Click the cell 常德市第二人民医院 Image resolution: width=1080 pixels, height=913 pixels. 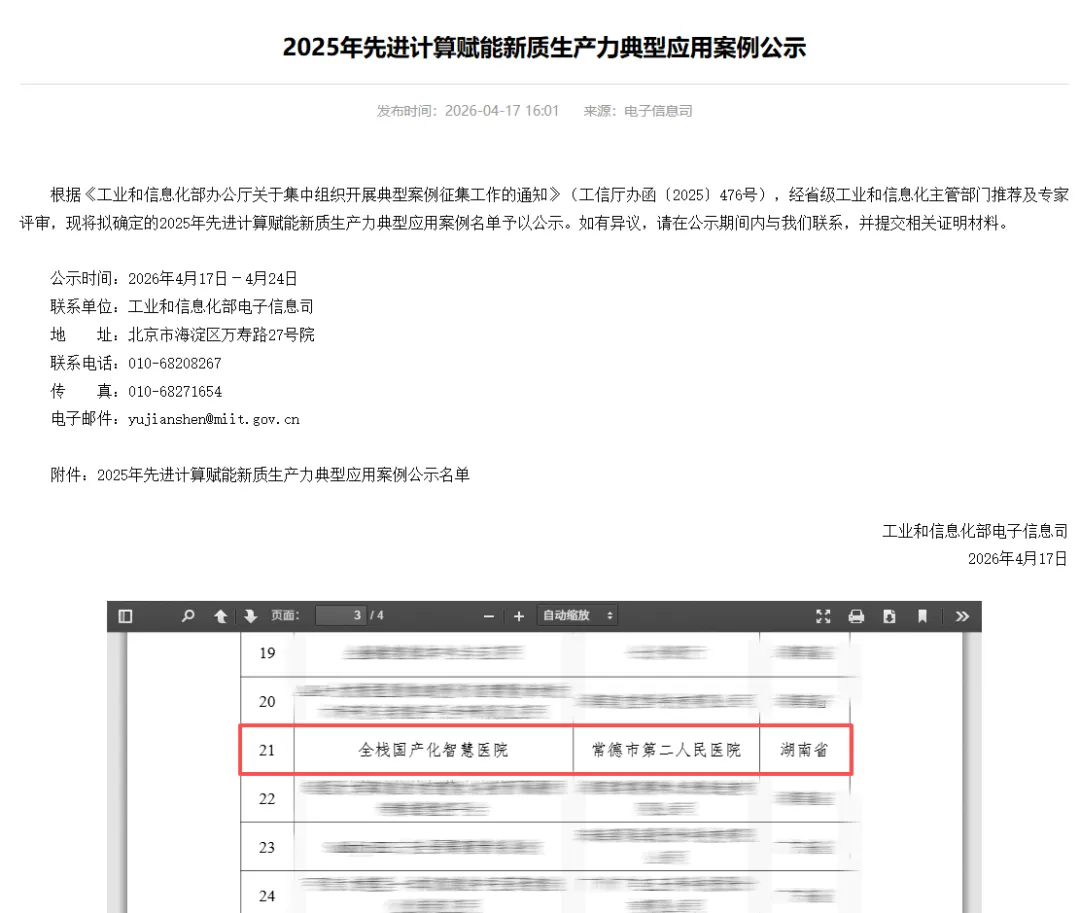[666, 750]
